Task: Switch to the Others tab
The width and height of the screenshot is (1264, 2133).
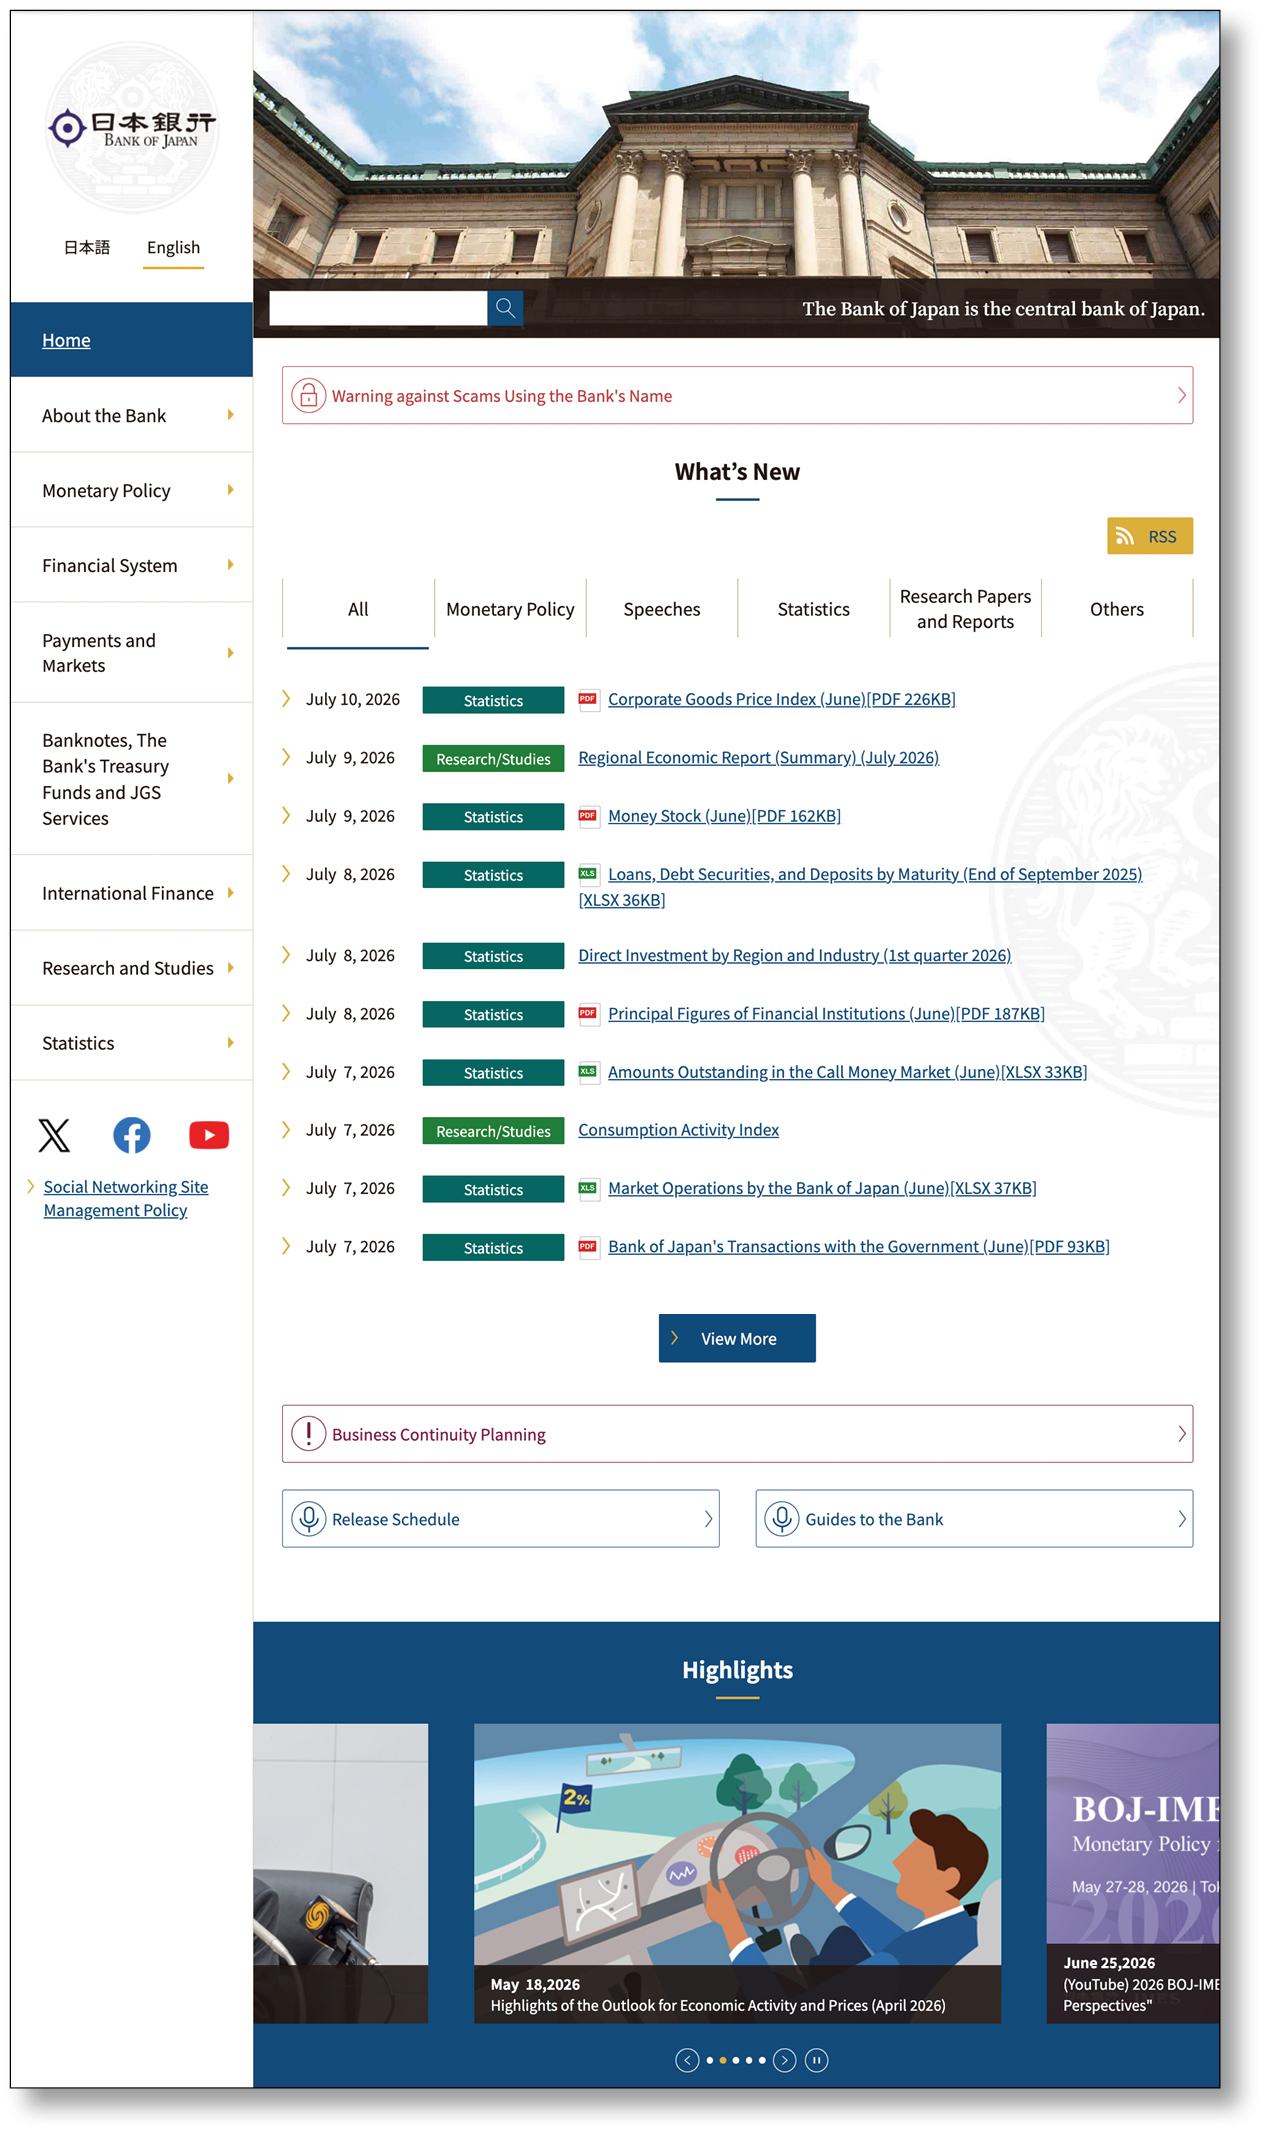Action: (1117, 609)
